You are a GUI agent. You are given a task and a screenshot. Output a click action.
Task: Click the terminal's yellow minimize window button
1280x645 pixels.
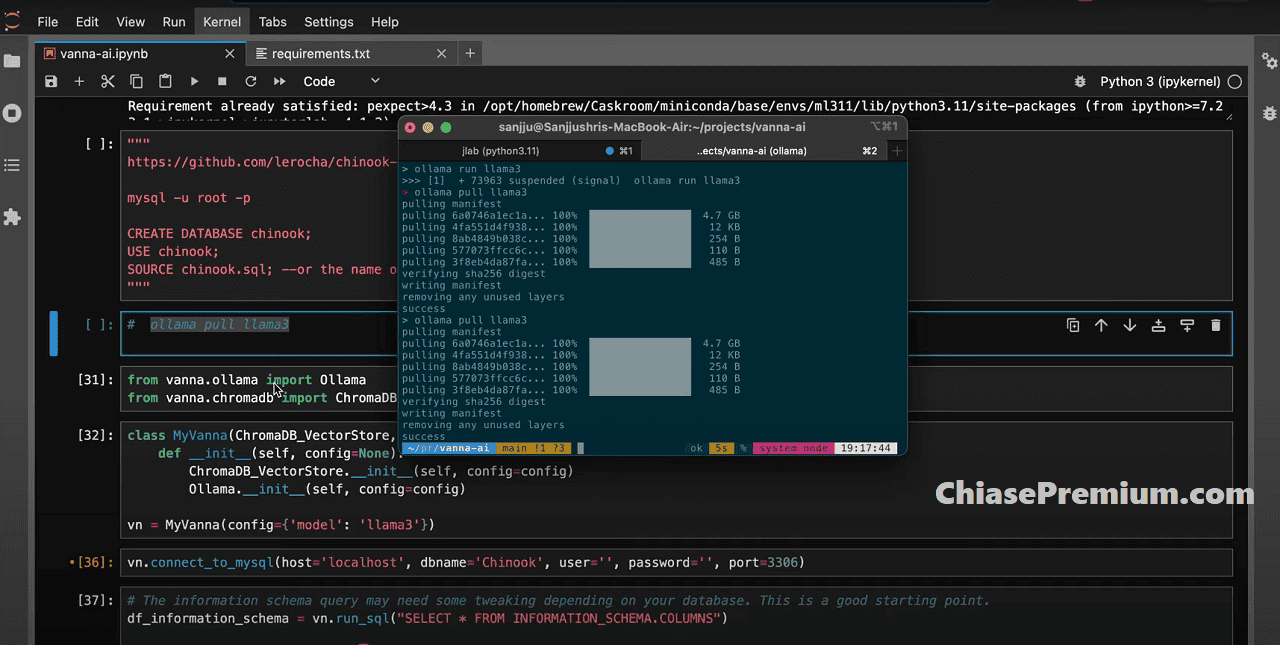[428, 127]
